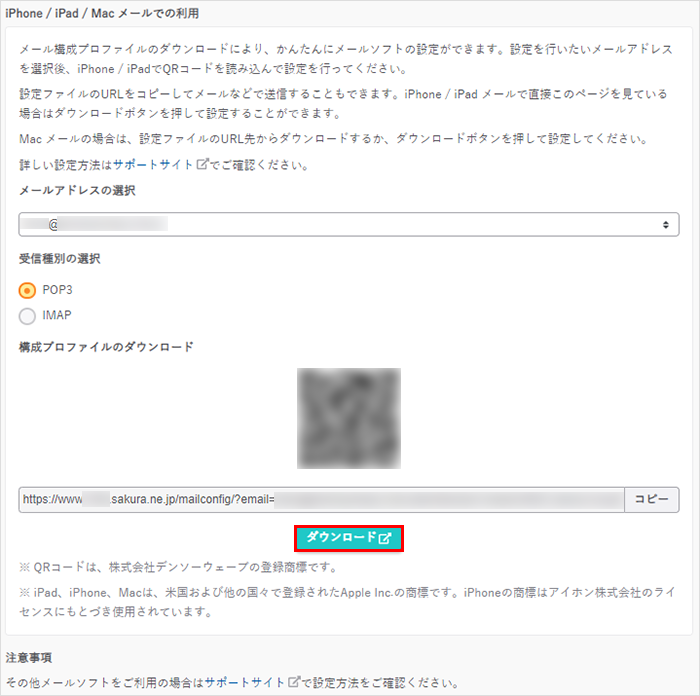Click the blurred QR code image

click(349, 418)
